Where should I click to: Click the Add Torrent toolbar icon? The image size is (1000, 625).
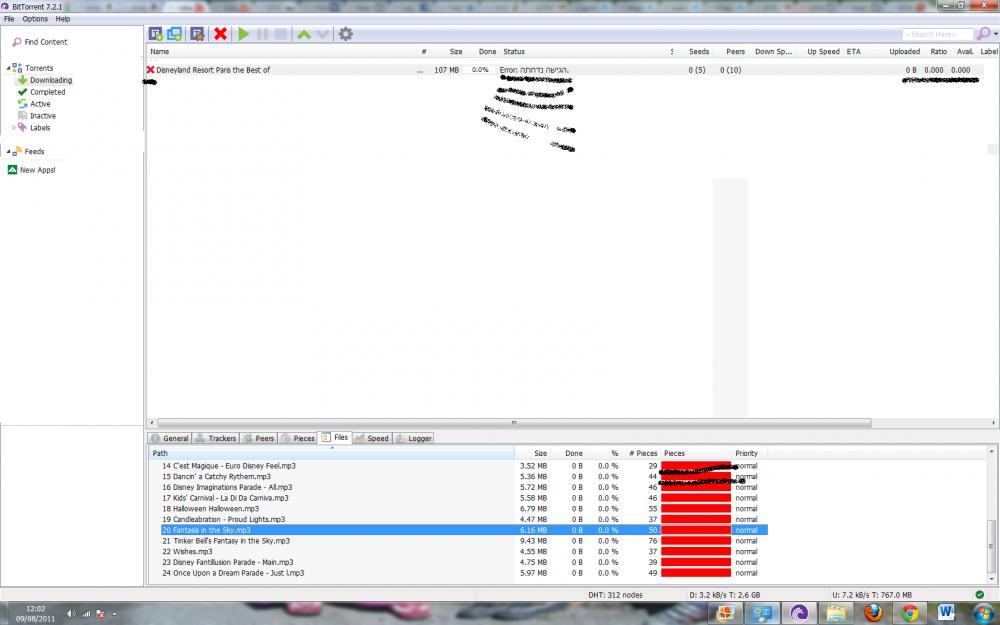click(x=156, y=34)
